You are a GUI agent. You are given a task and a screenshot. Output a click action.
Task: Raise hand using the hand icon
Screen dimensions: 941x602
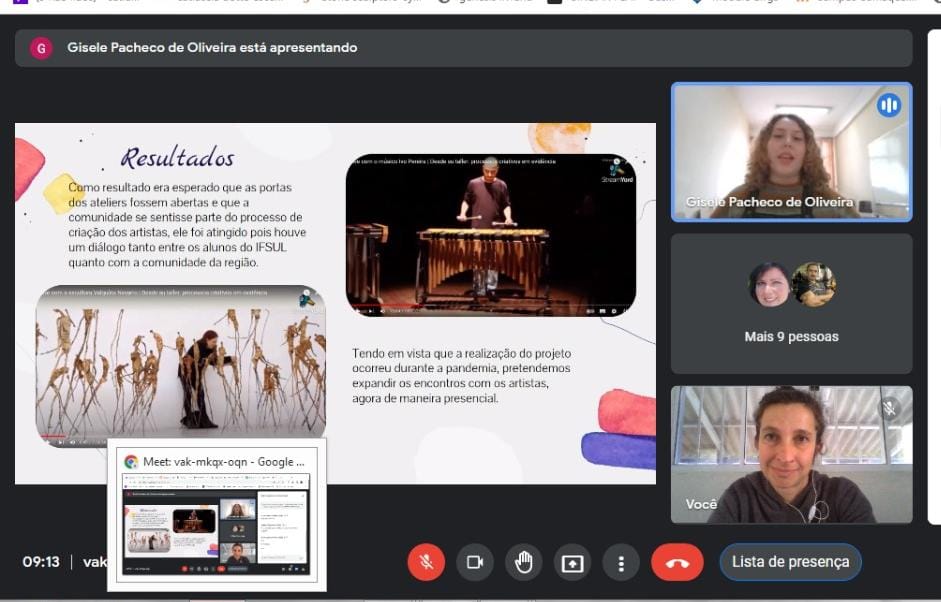(523, 562)
